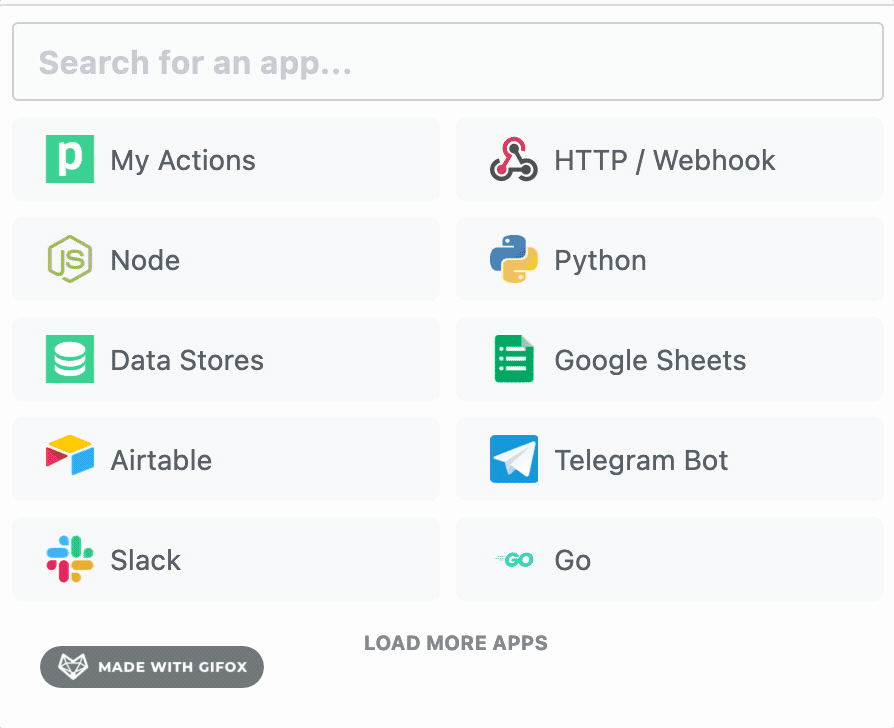Choose the HTTP / Webhook label
Screen dimensions: 894x728
(x=665, y=160)
